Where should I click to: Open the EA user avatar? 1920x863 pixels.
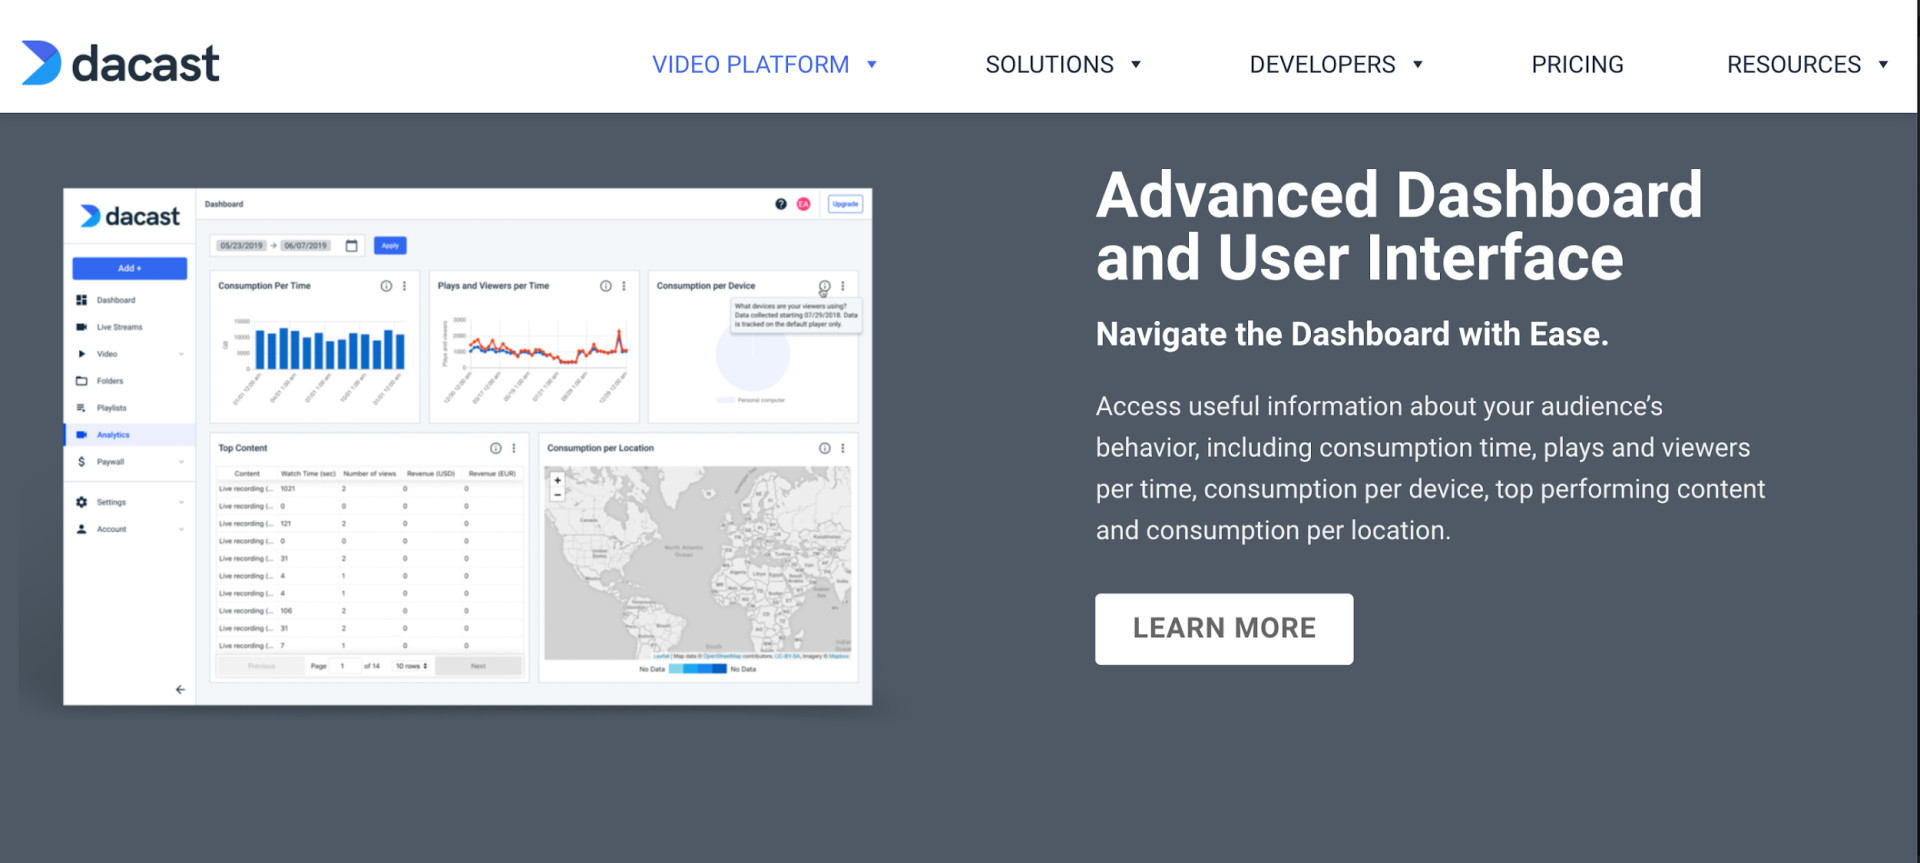[804, 204]
